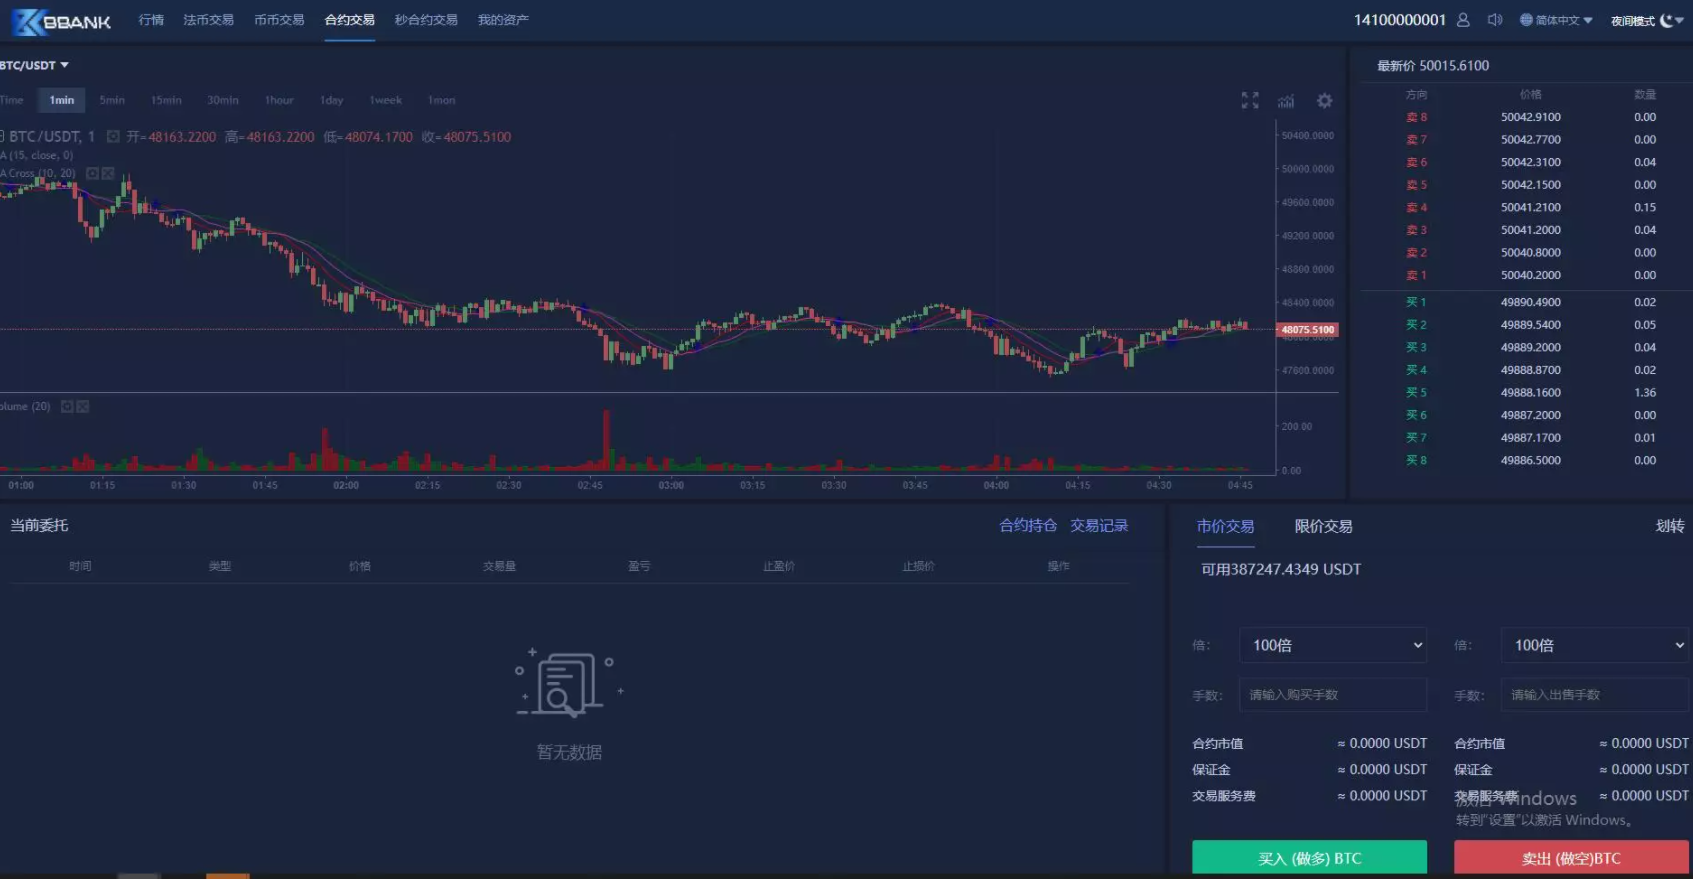1693x879 pixels.
Task: Open the 简体中文 language dropdown
Action: click(x=1556, y=20)
